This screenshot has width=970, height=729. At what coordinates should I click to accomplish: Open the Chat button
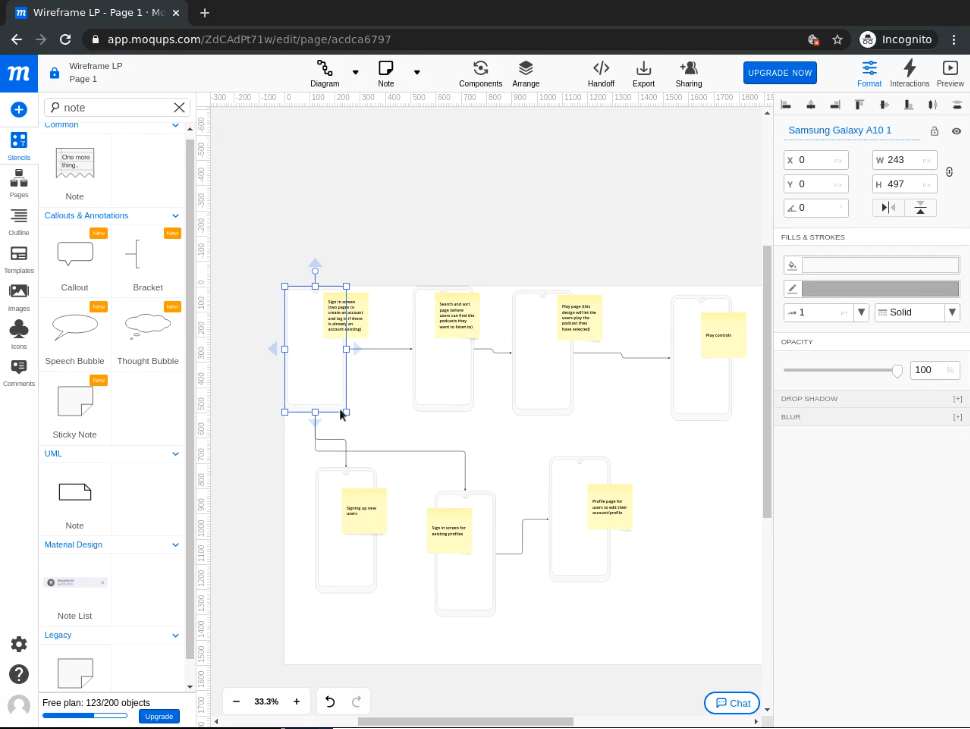point(732,703)
